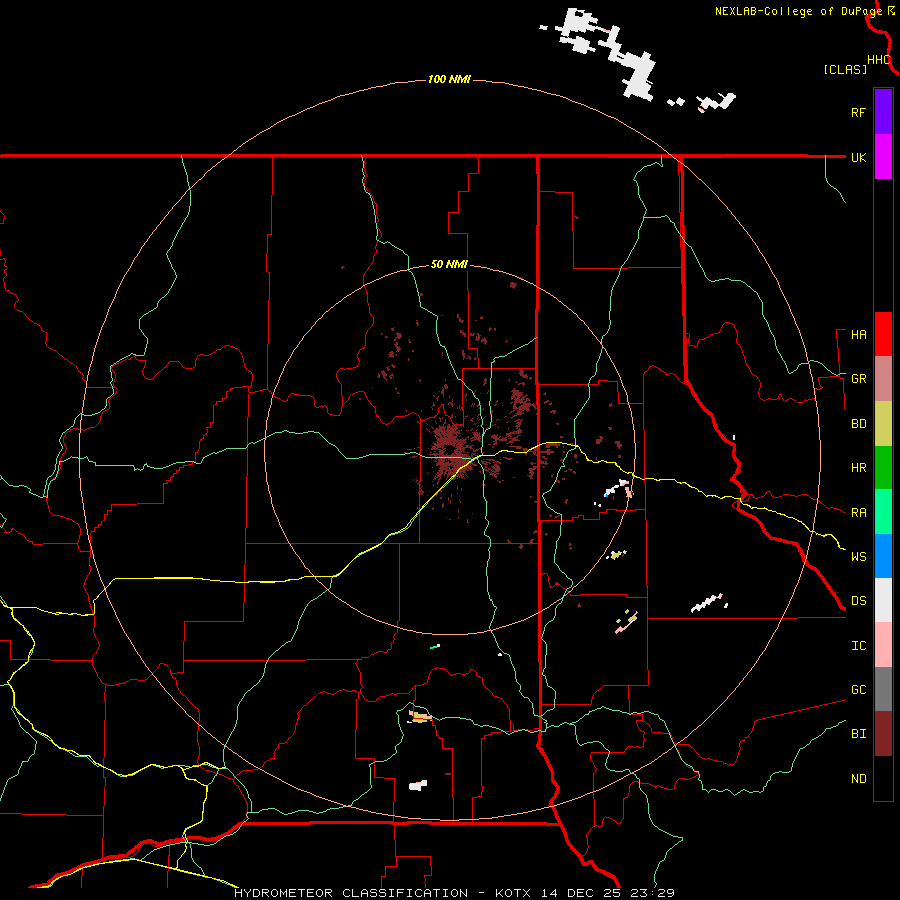
Task: Click the white DS legend swatch
Action: [883, 600]
